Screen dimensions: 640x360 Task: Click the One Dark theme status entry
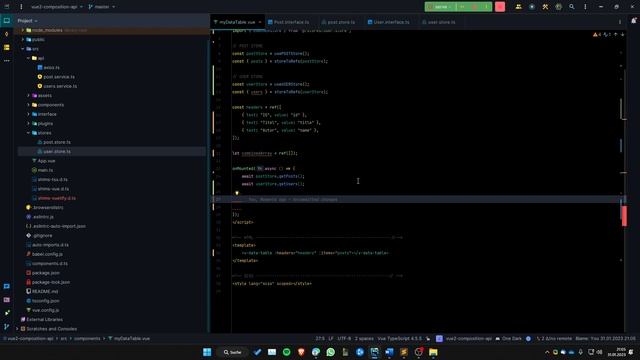(x=508, y=338)
